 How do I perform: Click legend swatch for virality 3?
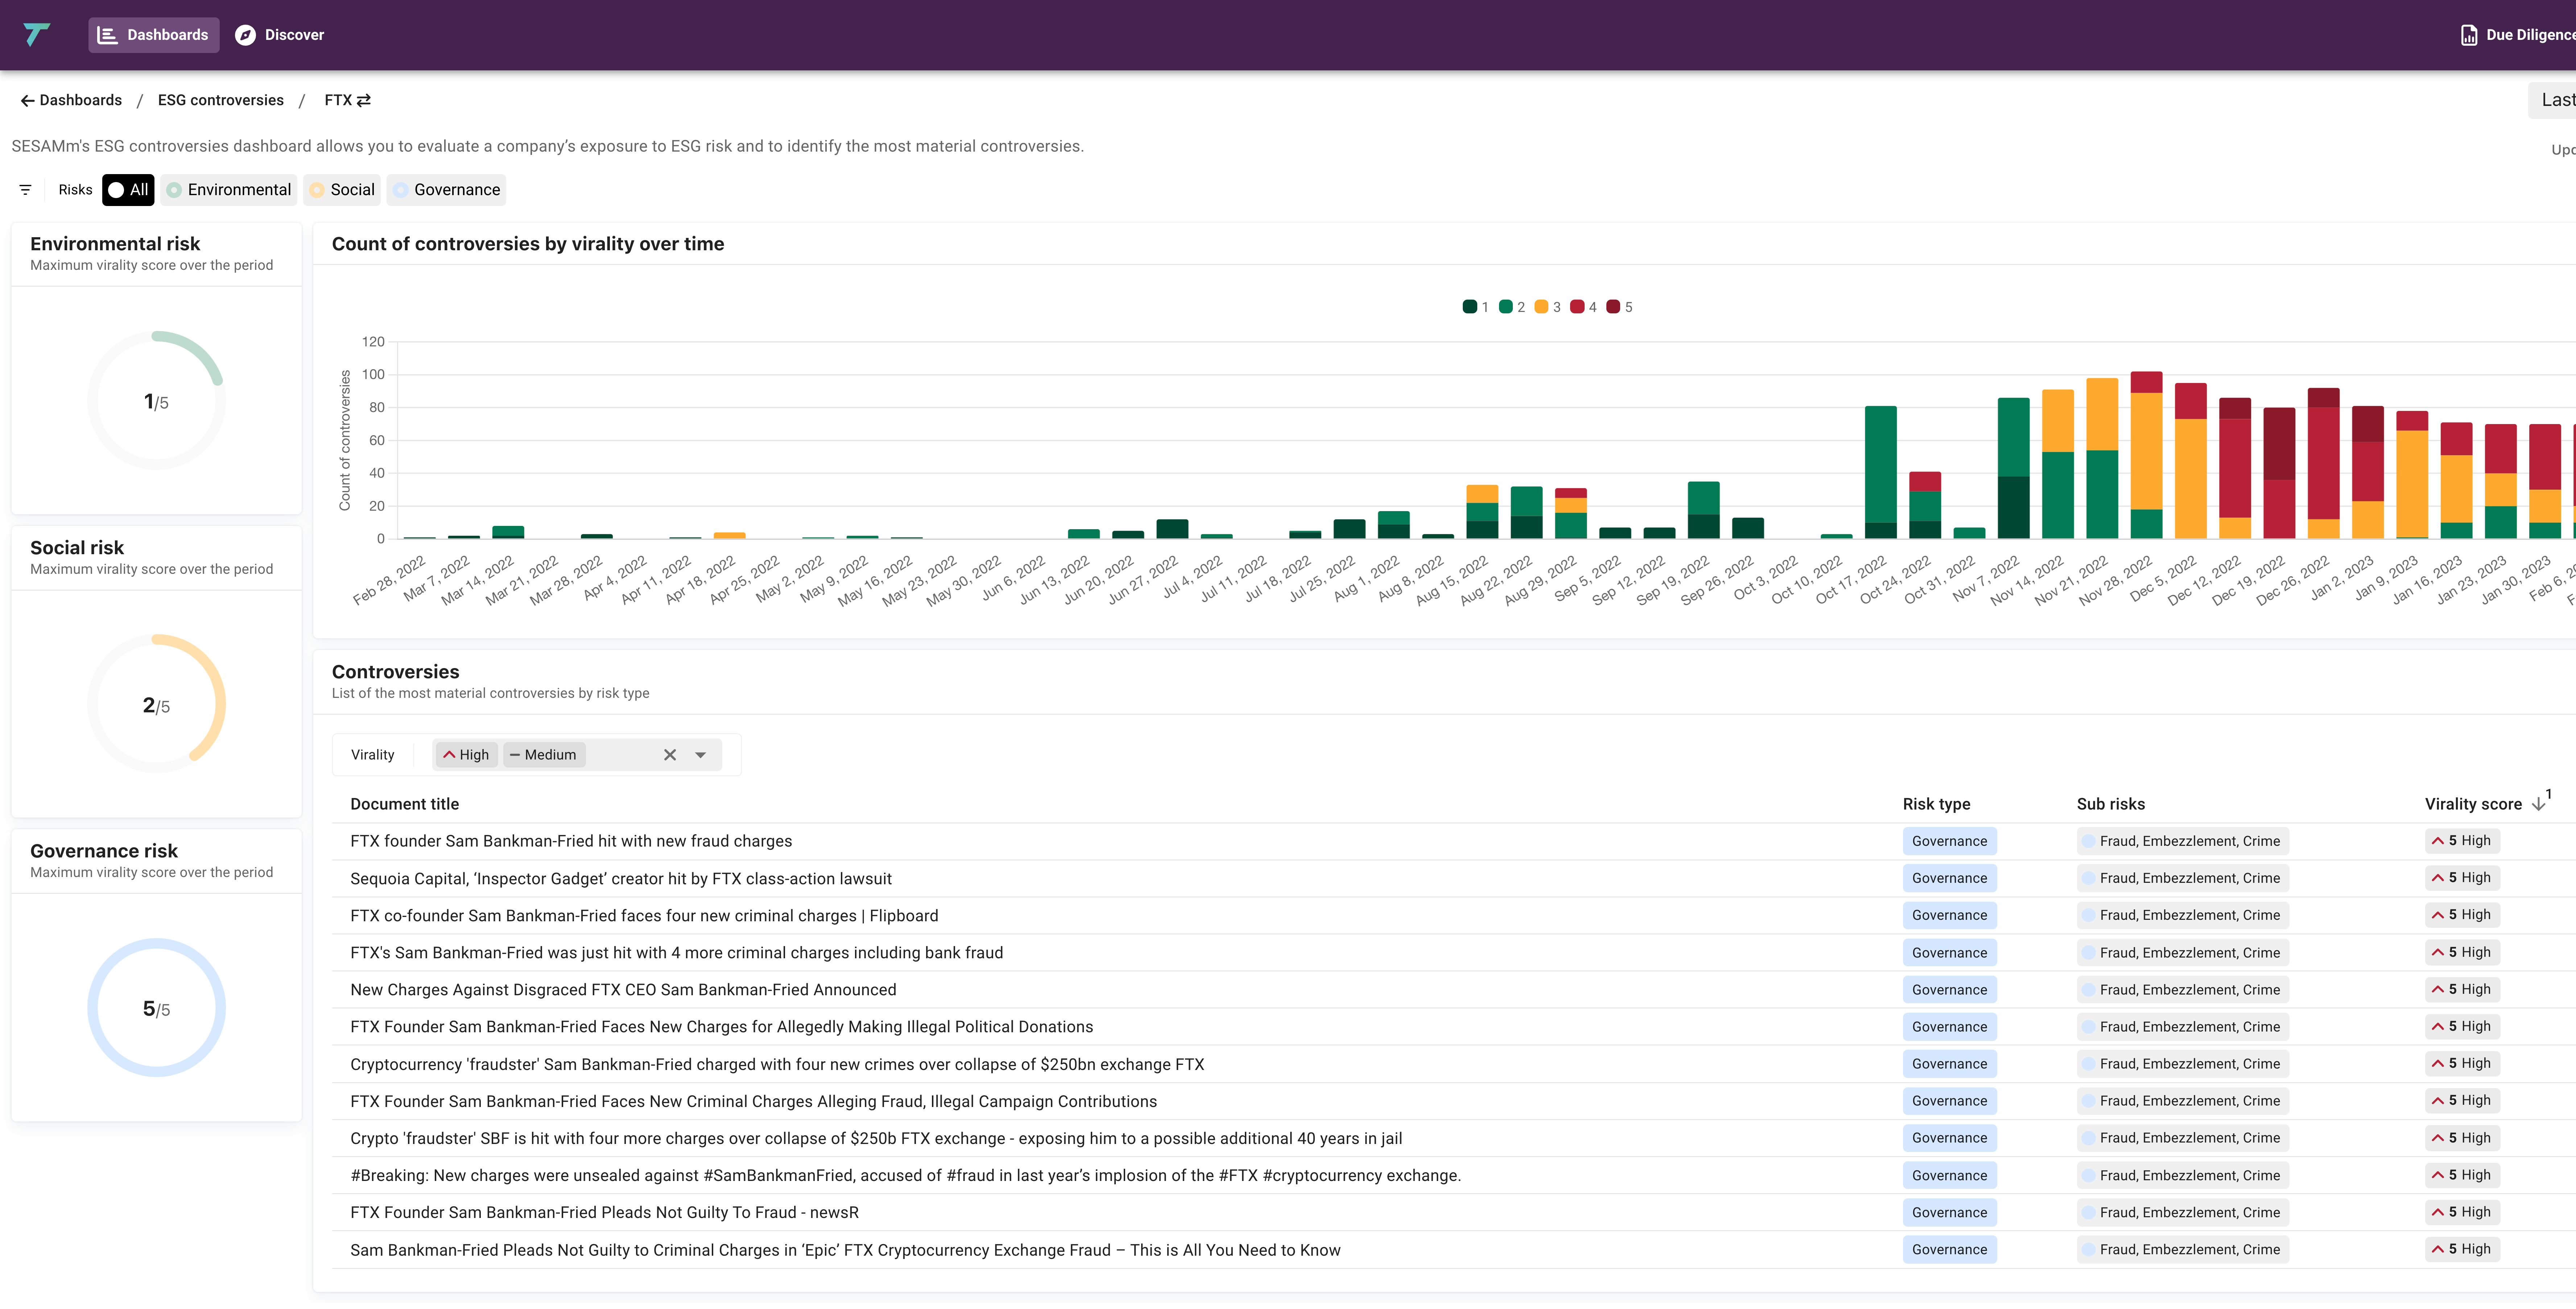1541,307
